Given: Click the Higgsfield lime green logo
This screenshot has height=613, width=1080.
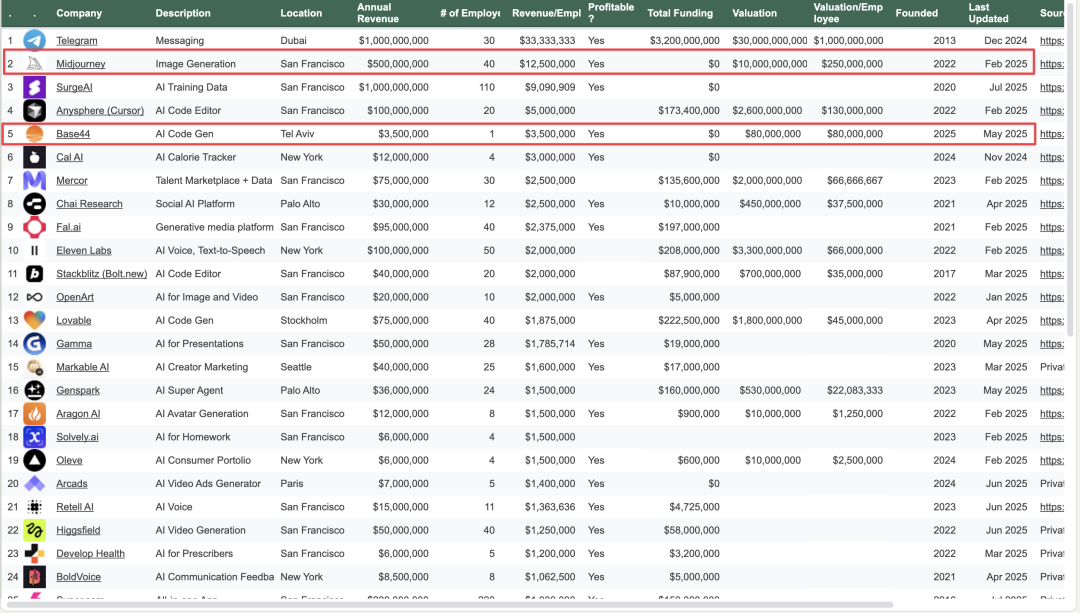Looking at the screenshot, I should tap(34, 530).
